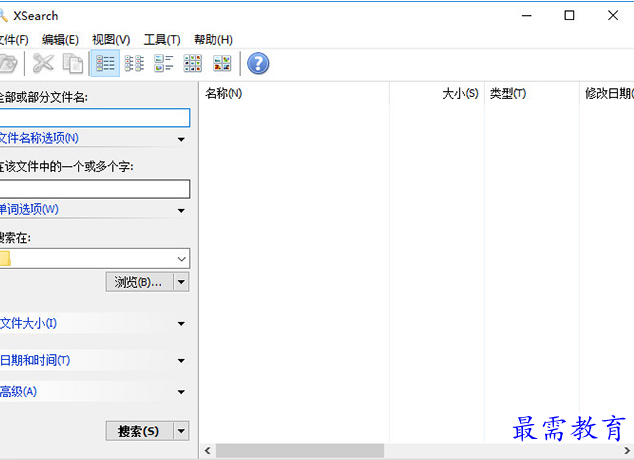
Task: Expand the 日期和时间(T) section
Action: [94, 360]
